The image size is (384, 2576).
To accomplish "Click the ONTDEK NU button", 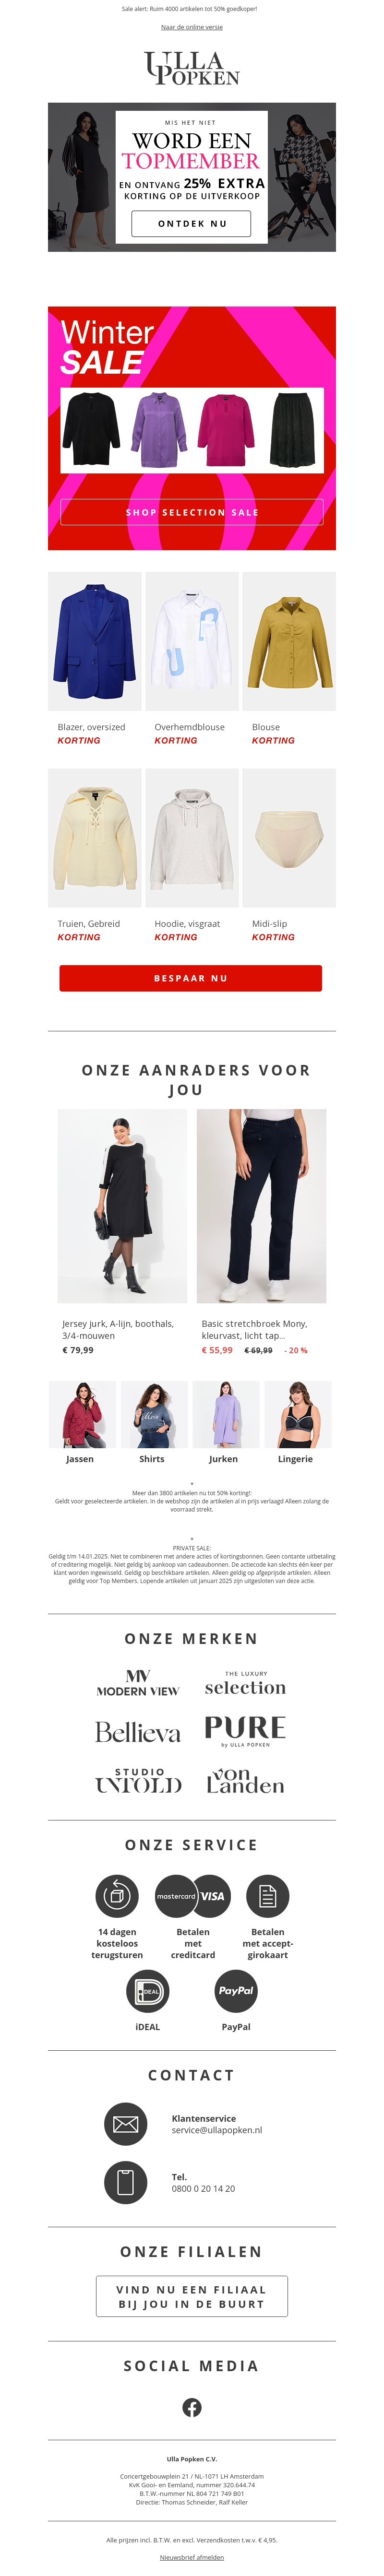I will coord(192,224).
